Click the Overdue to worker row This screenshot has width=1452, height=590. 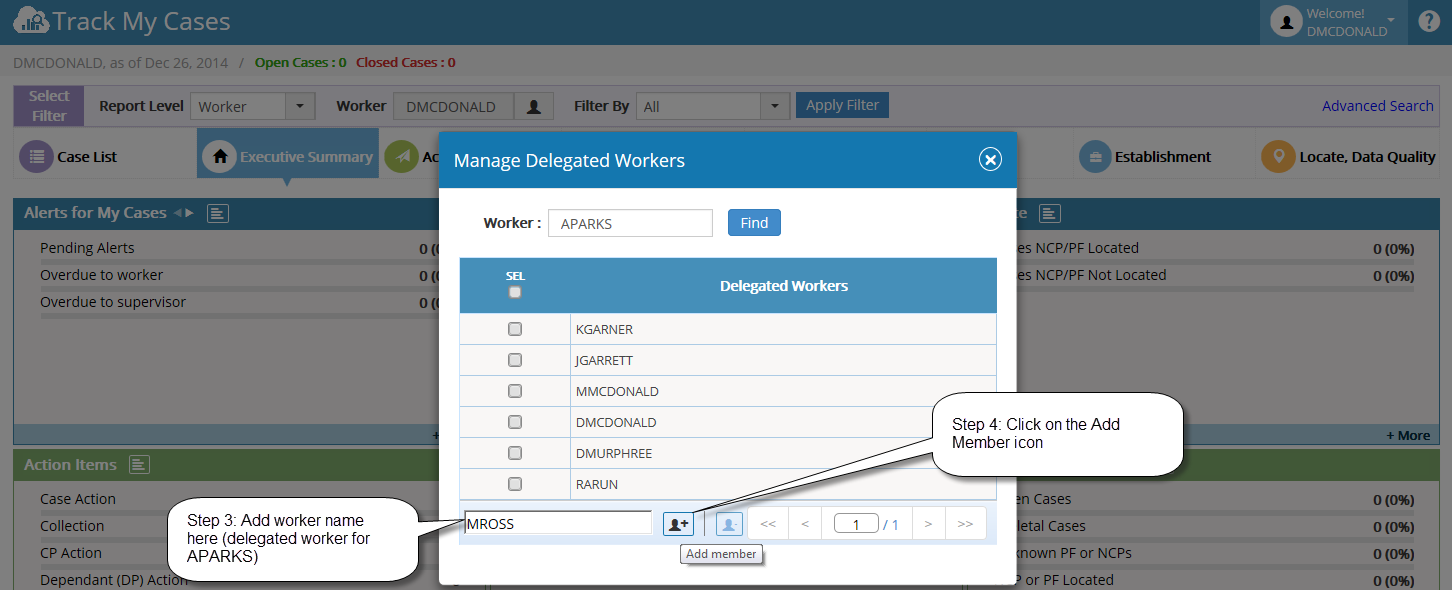point(101,275)
